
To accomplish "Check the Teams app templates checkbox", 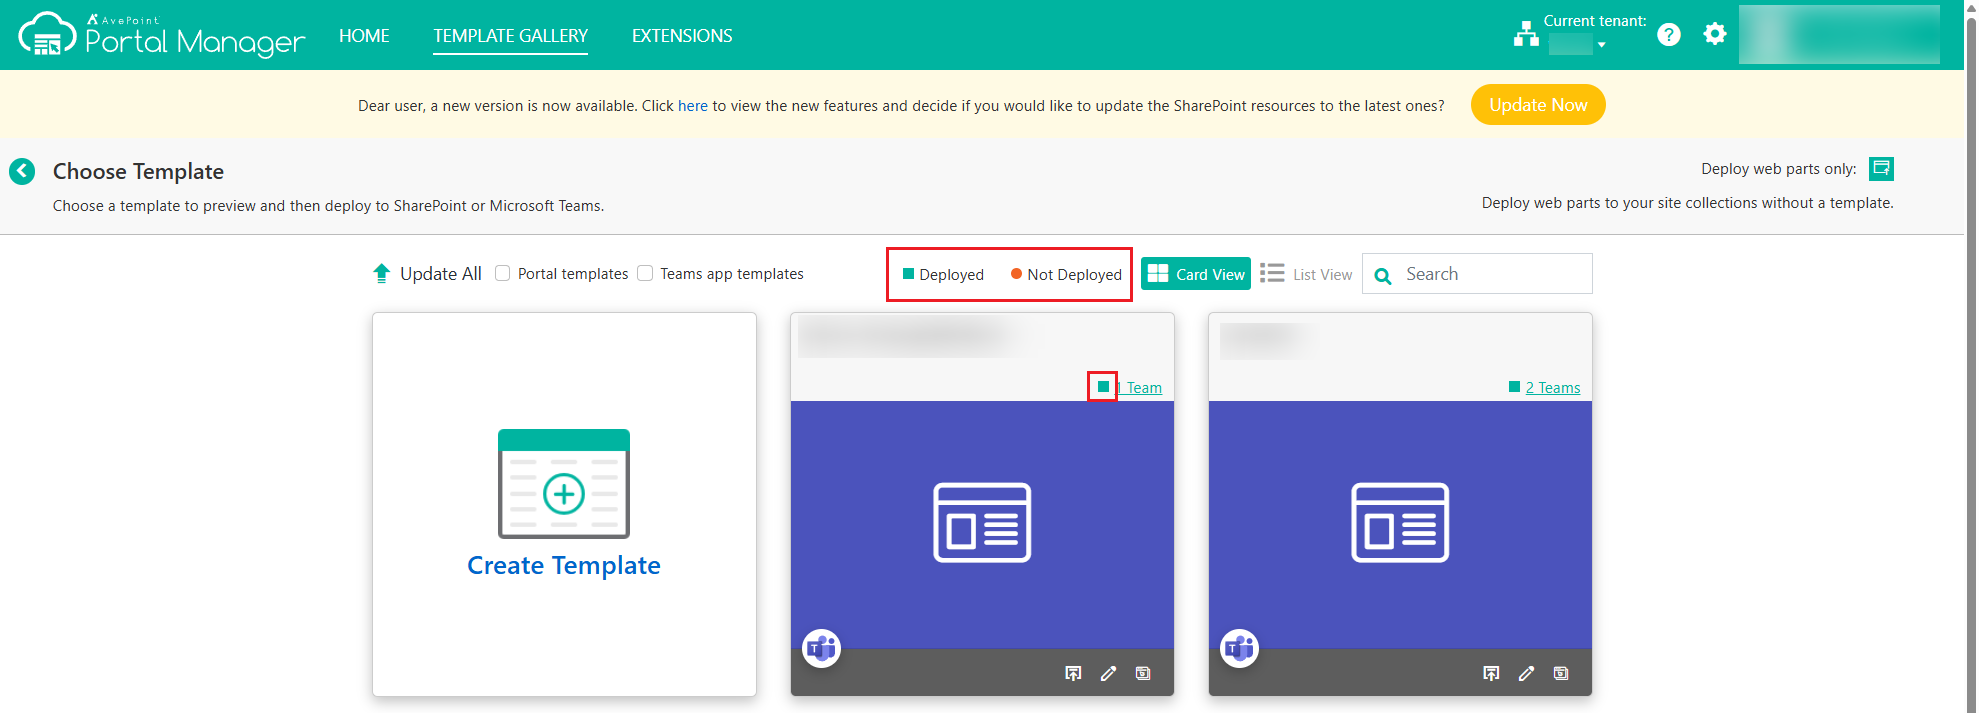I will (646, 273).
